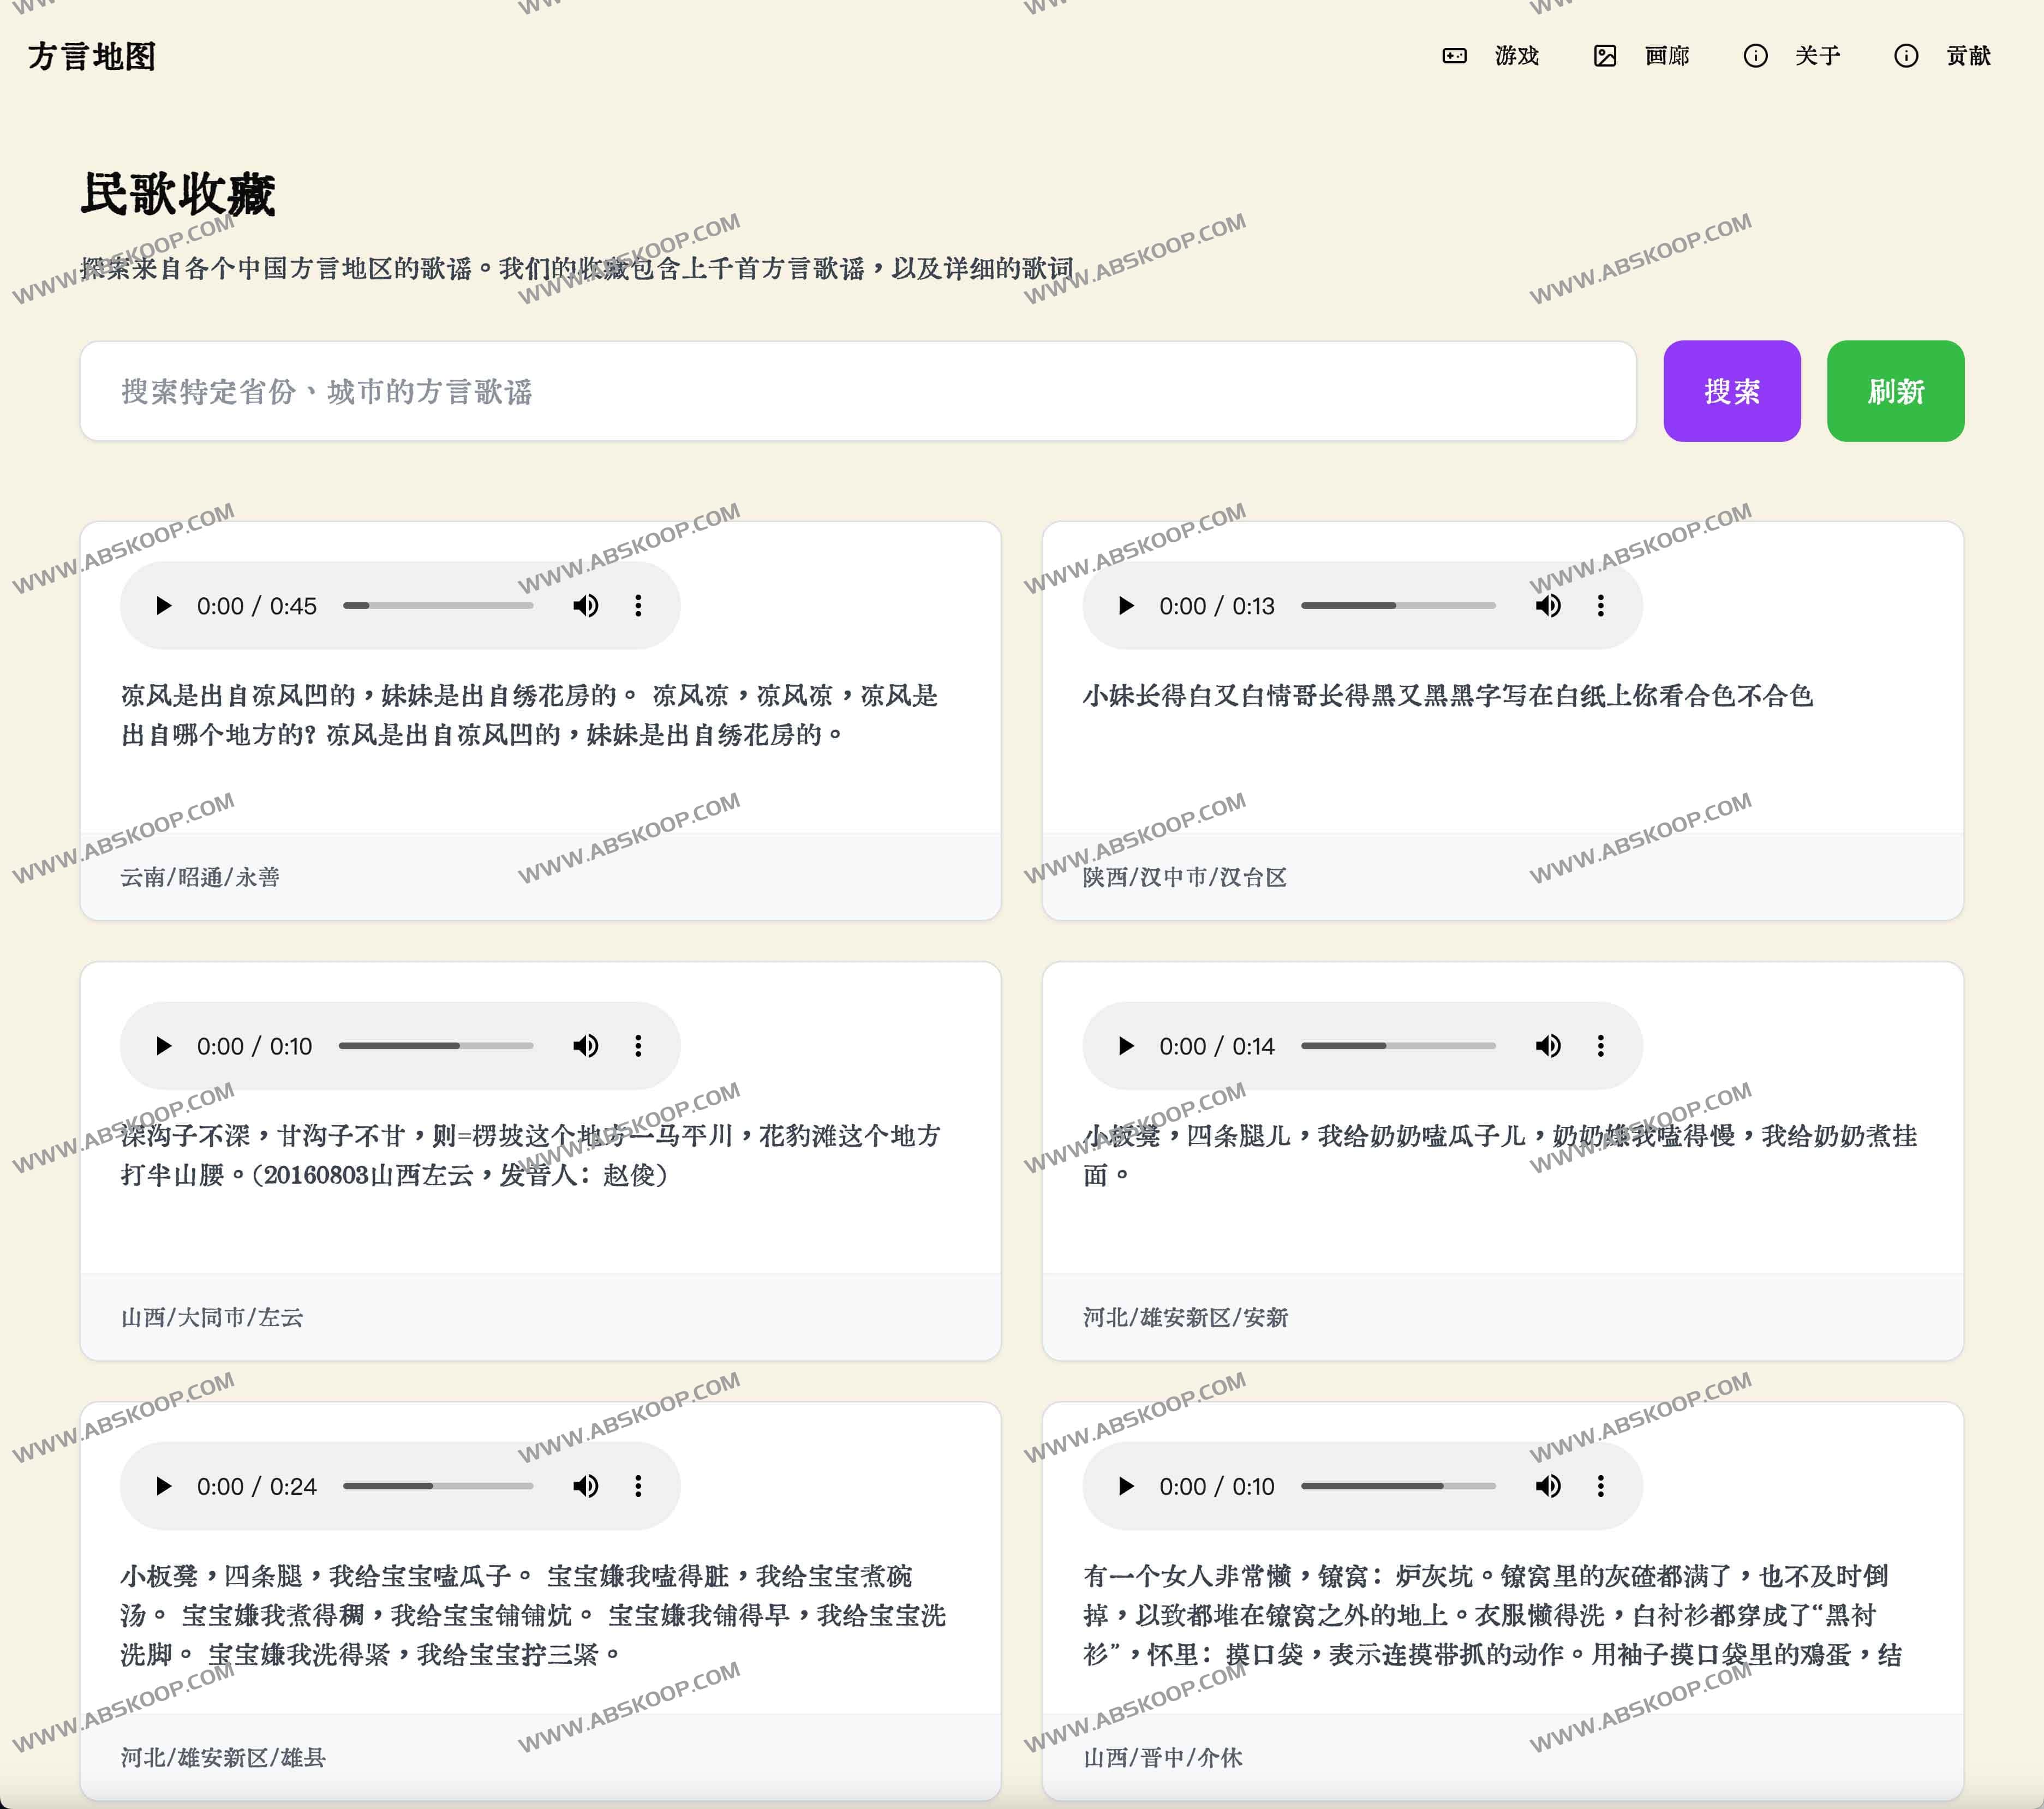2044x1809 pixels.
Task: Mute the 河北/雄安新区/安新 audio player
Action: tap(1548, 1046)
